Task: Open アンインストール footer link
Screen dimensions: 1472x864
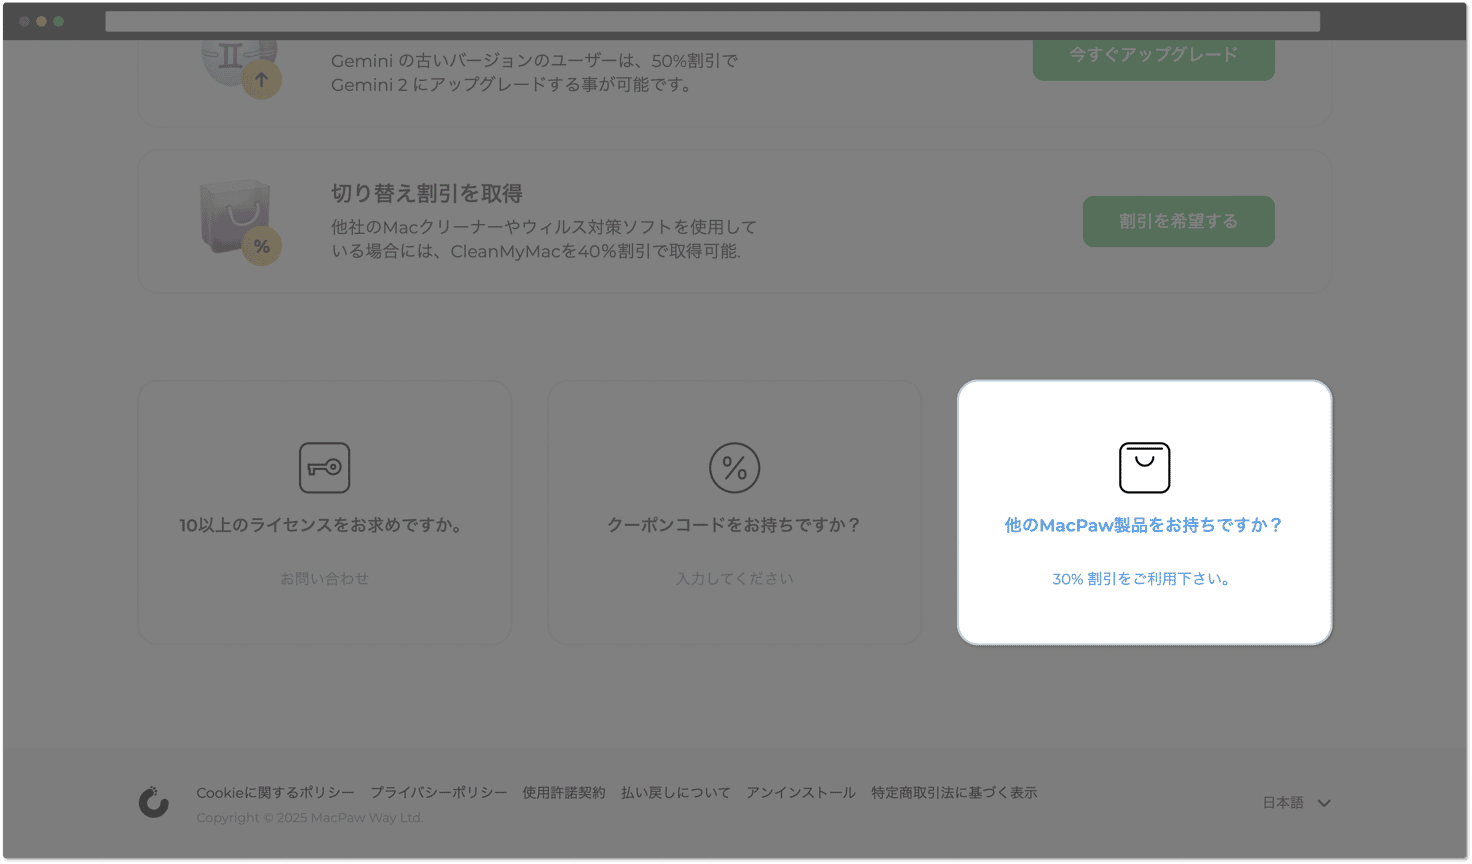Action: point(801,793)
